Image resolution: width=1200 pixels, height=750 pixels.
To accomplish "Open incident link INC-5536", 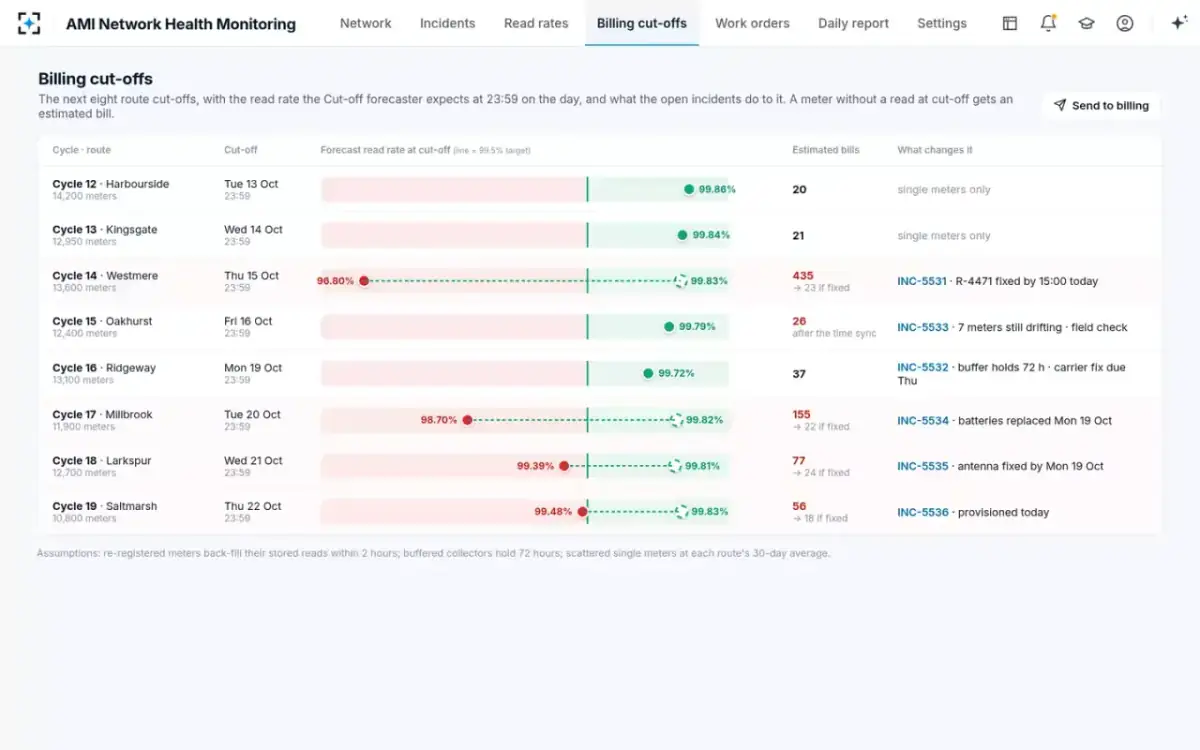I will coord(922,512).
